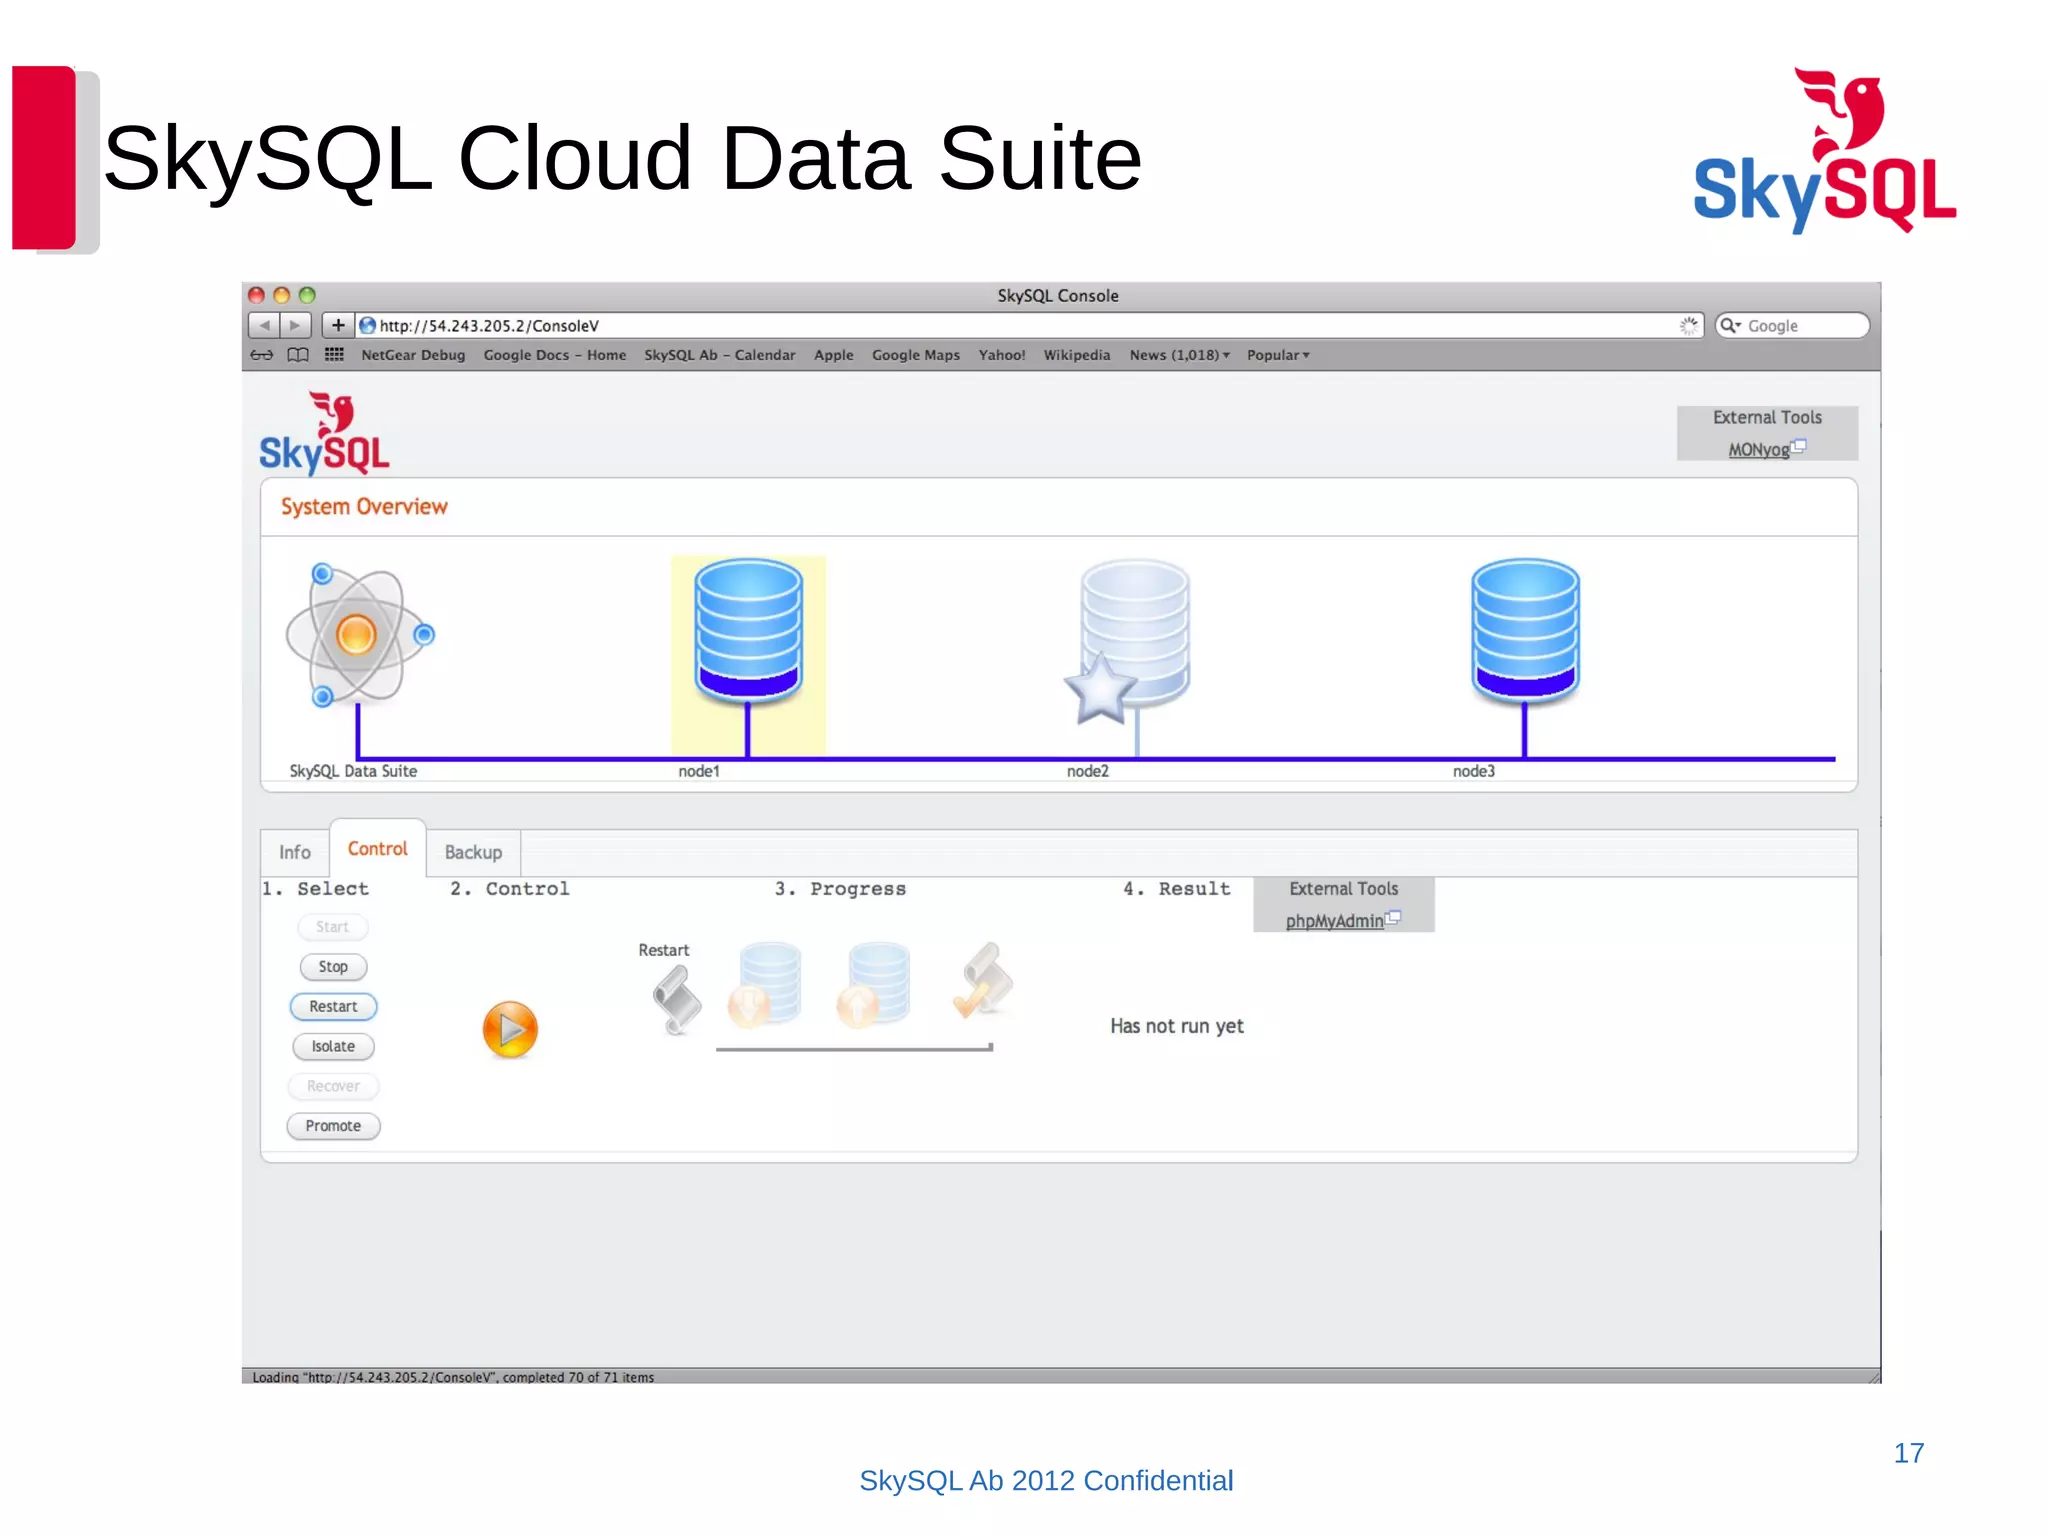2048x1536 pixels.
Task: Click the Google search field
Action: tap(1792, 326)
